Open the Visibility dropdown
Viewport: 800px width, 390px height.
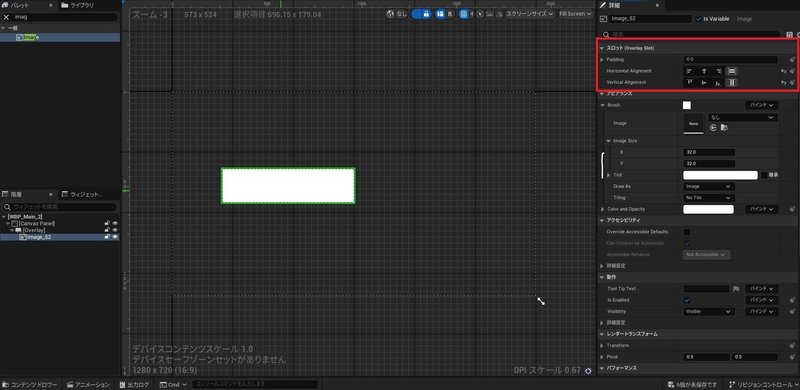point(709,311)
